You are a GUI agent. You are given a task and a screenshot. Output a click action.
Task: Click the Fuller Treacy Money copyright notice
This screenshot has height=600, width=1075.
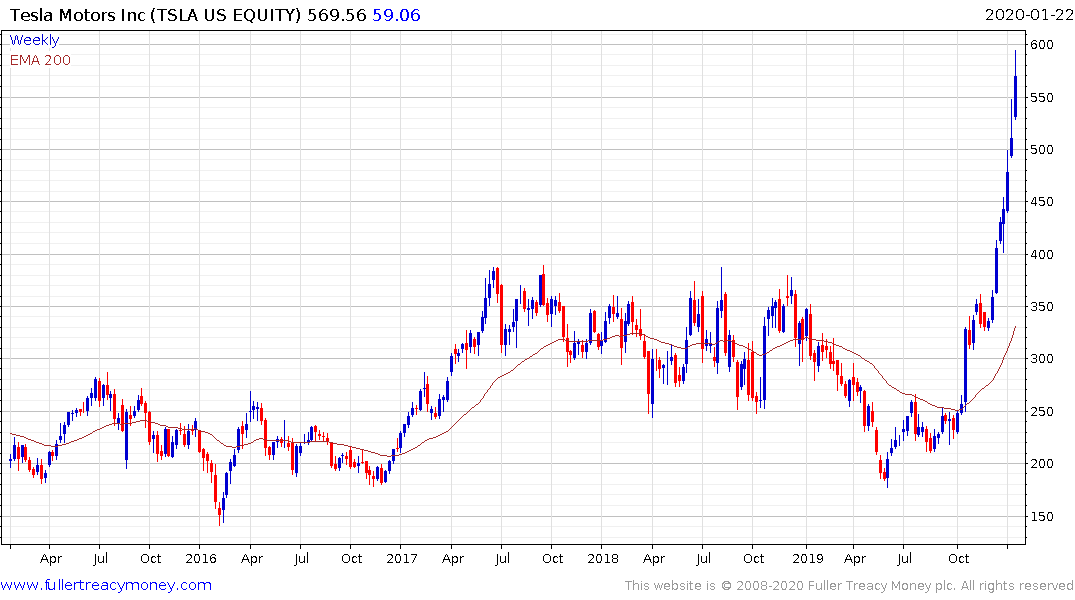click(849, 586)
